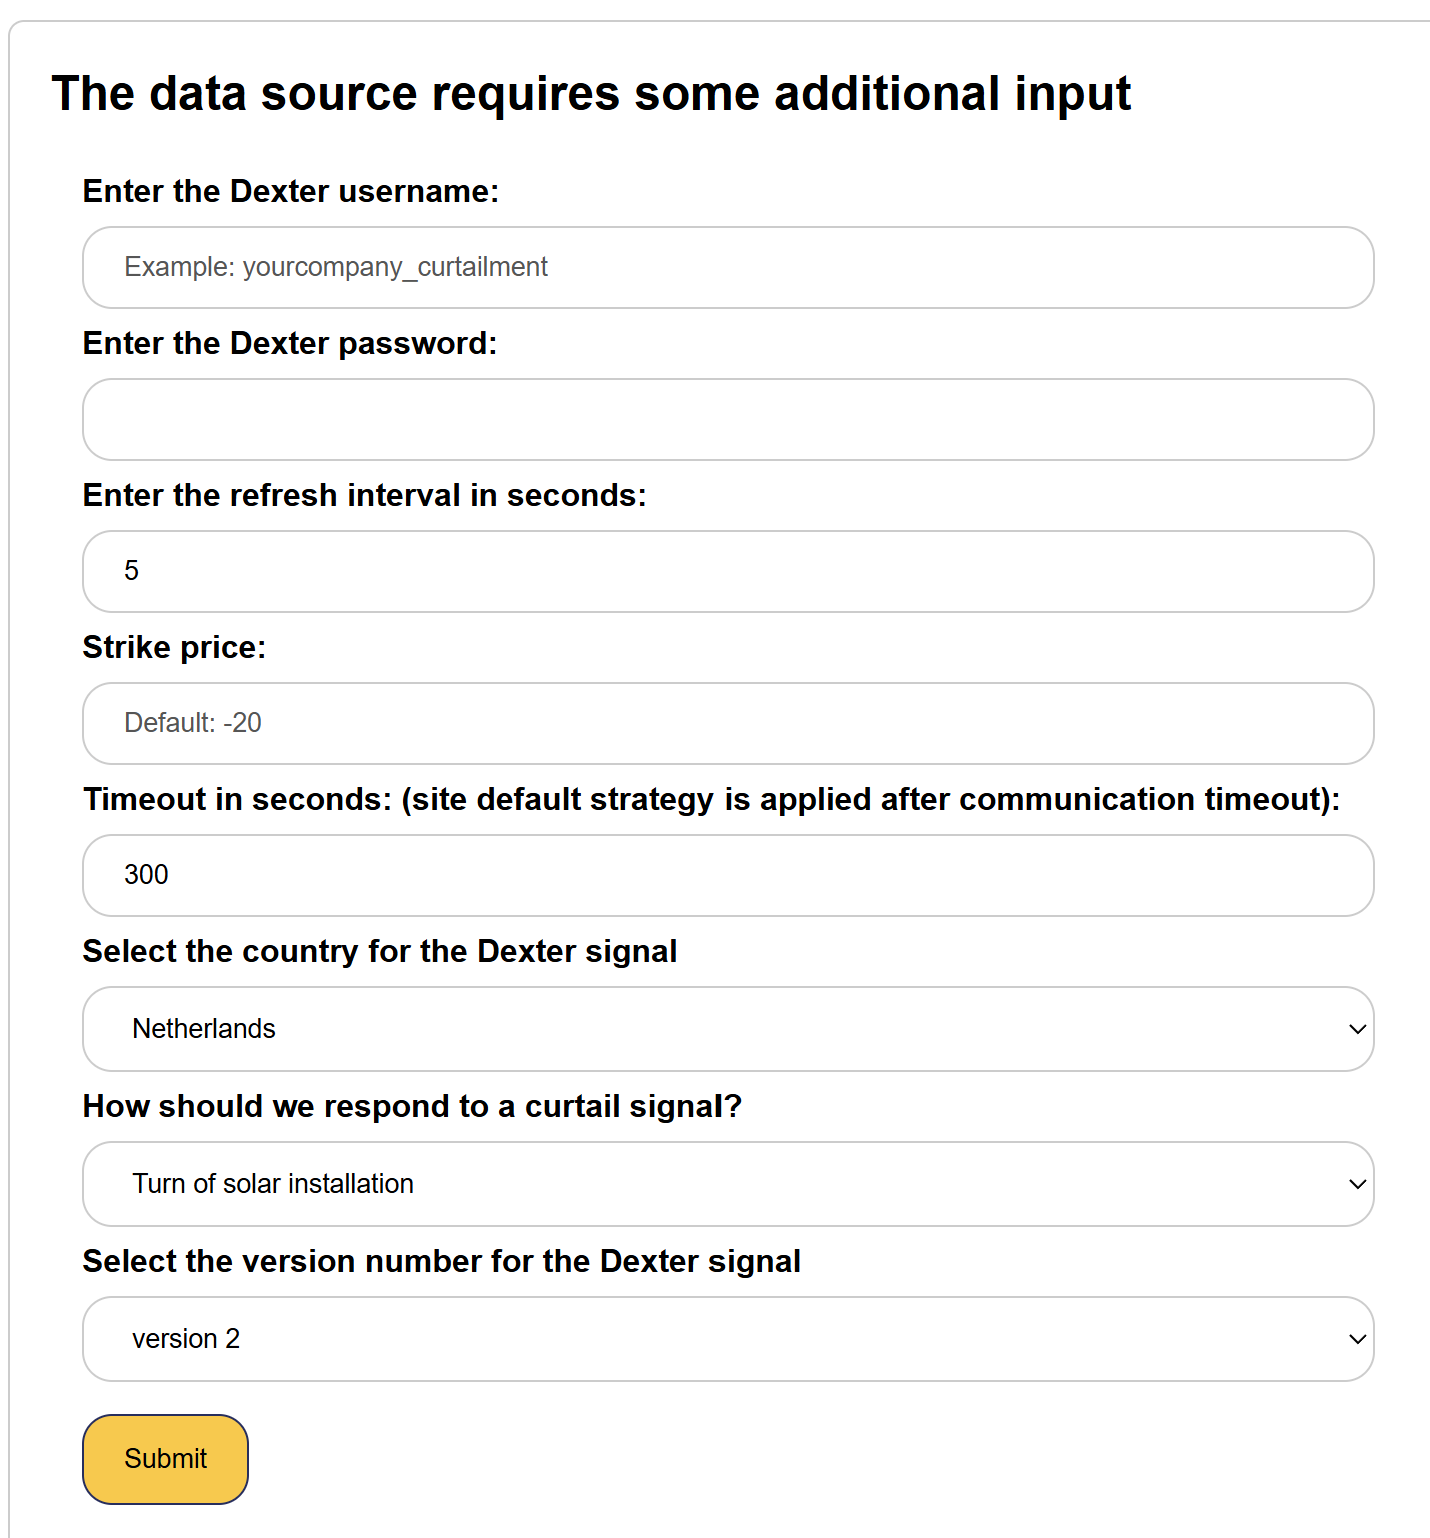Click 'Enter the refresh interval in seconds:' label

(364, 495)
